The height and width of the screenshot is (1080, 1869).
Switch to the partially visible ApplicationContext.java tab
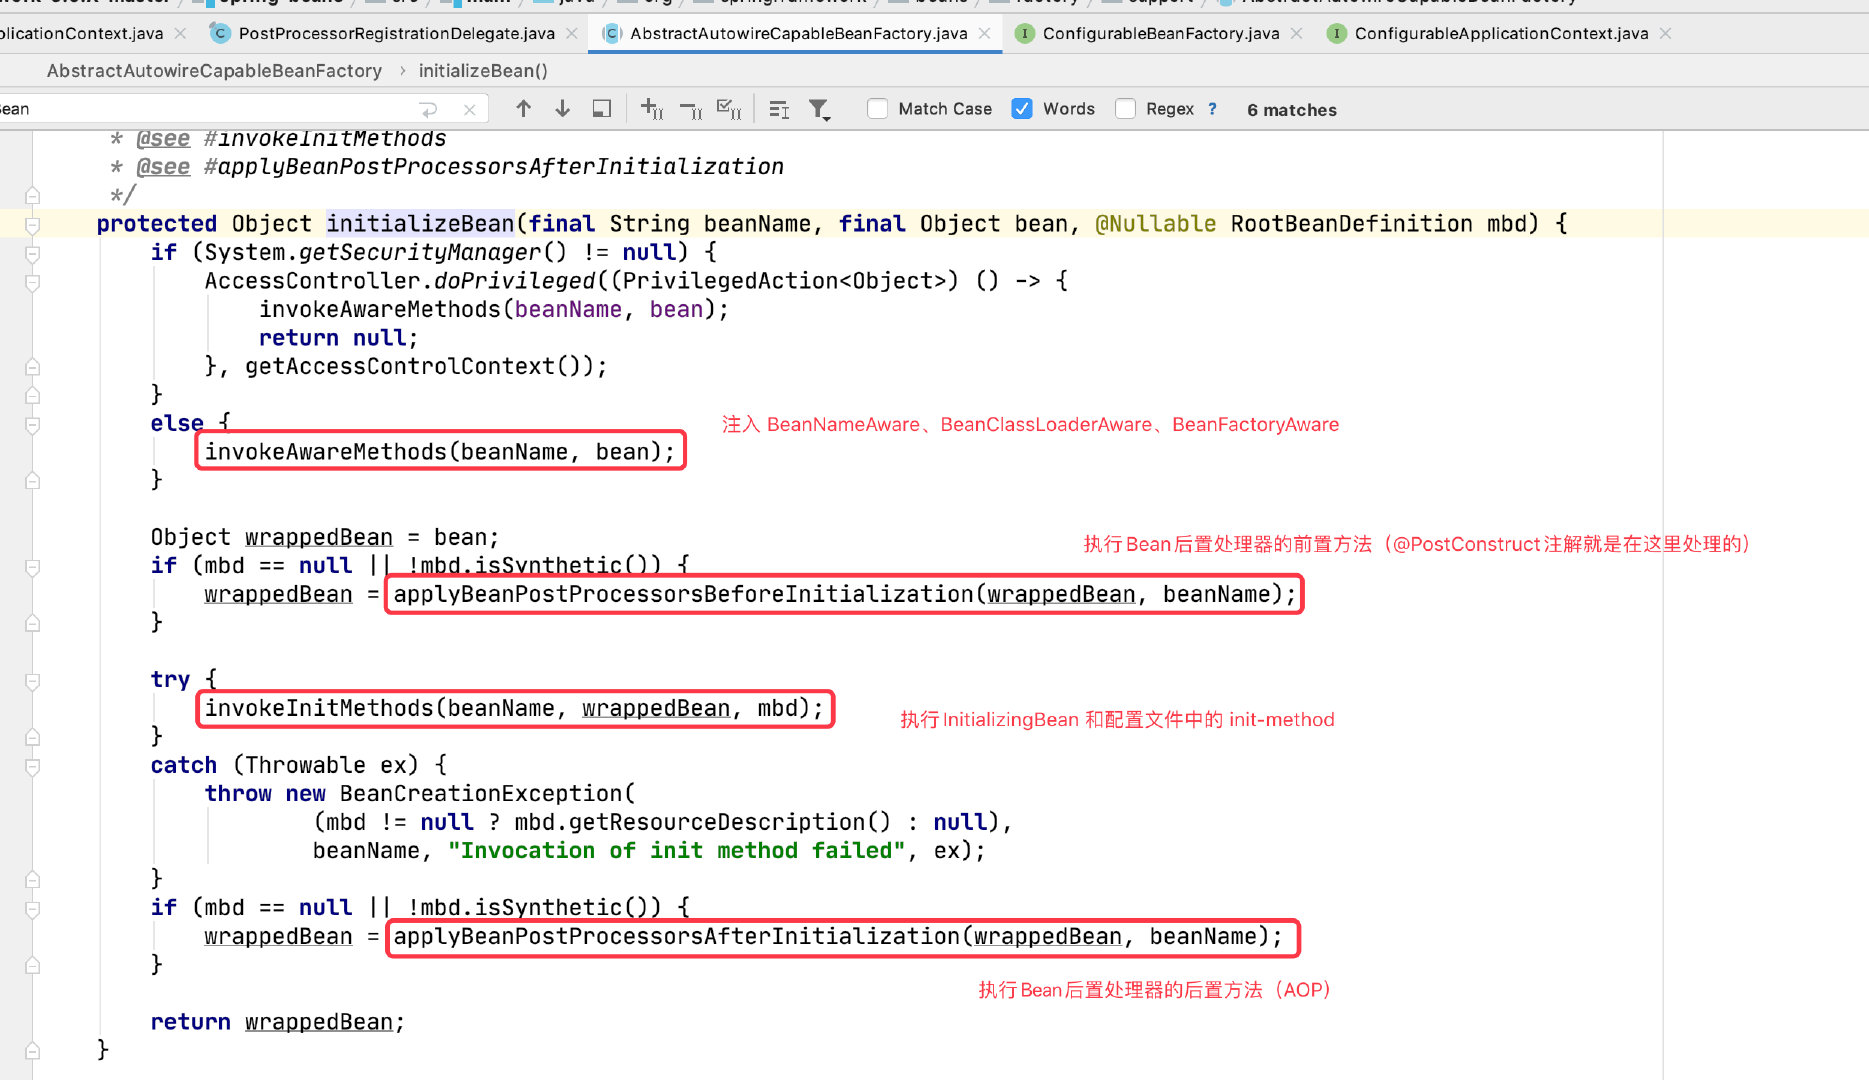[x=81, y=33]
